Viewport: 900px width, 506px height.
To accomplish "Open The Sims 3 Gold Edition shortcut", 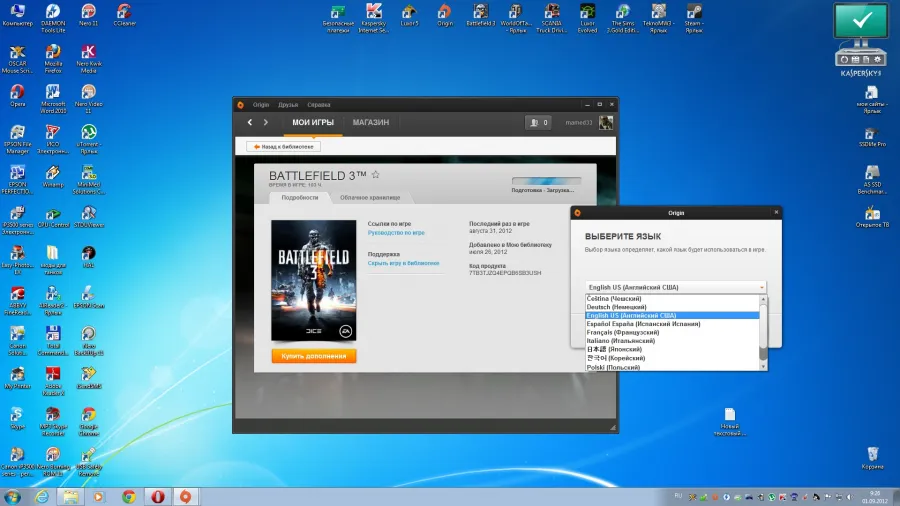I will point(623,18).
